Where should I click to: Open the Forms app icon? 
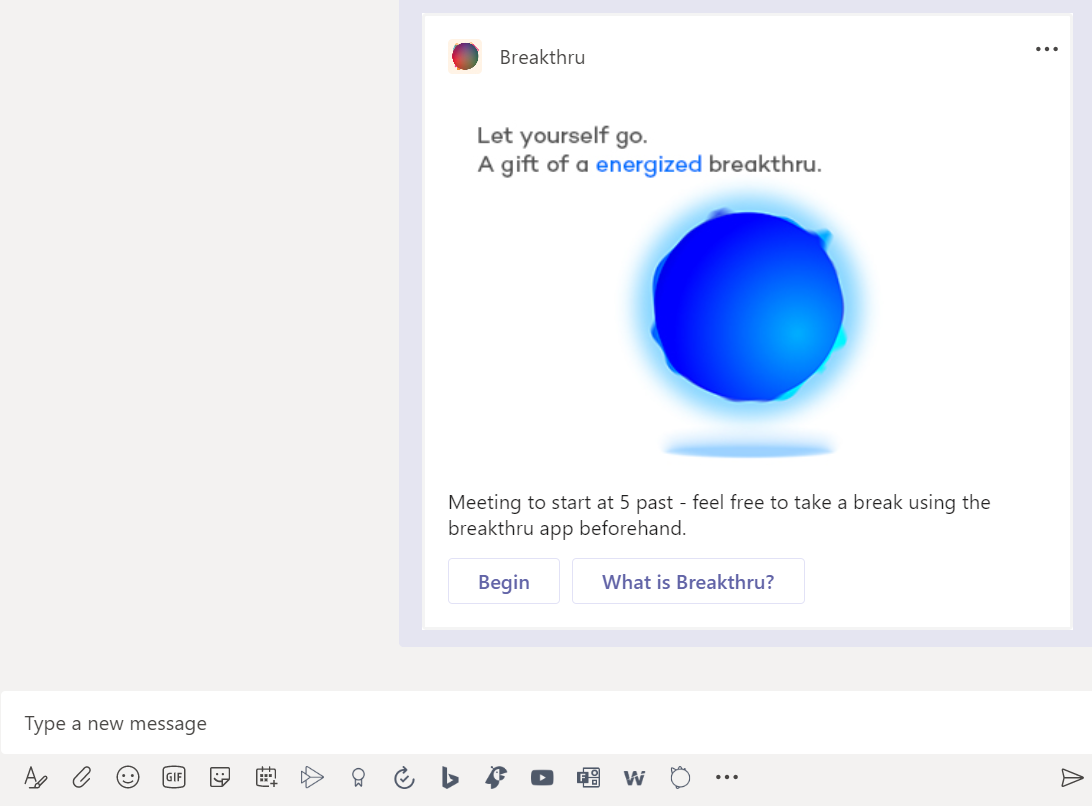[588, 777]
